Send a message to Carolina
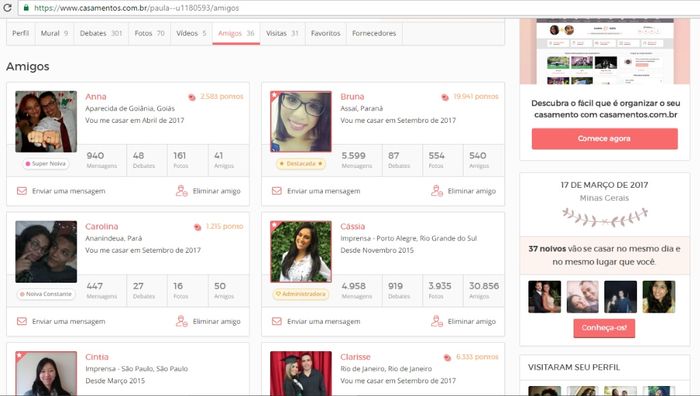The width and height of the screenshot is (700, 396). [61, 321]
